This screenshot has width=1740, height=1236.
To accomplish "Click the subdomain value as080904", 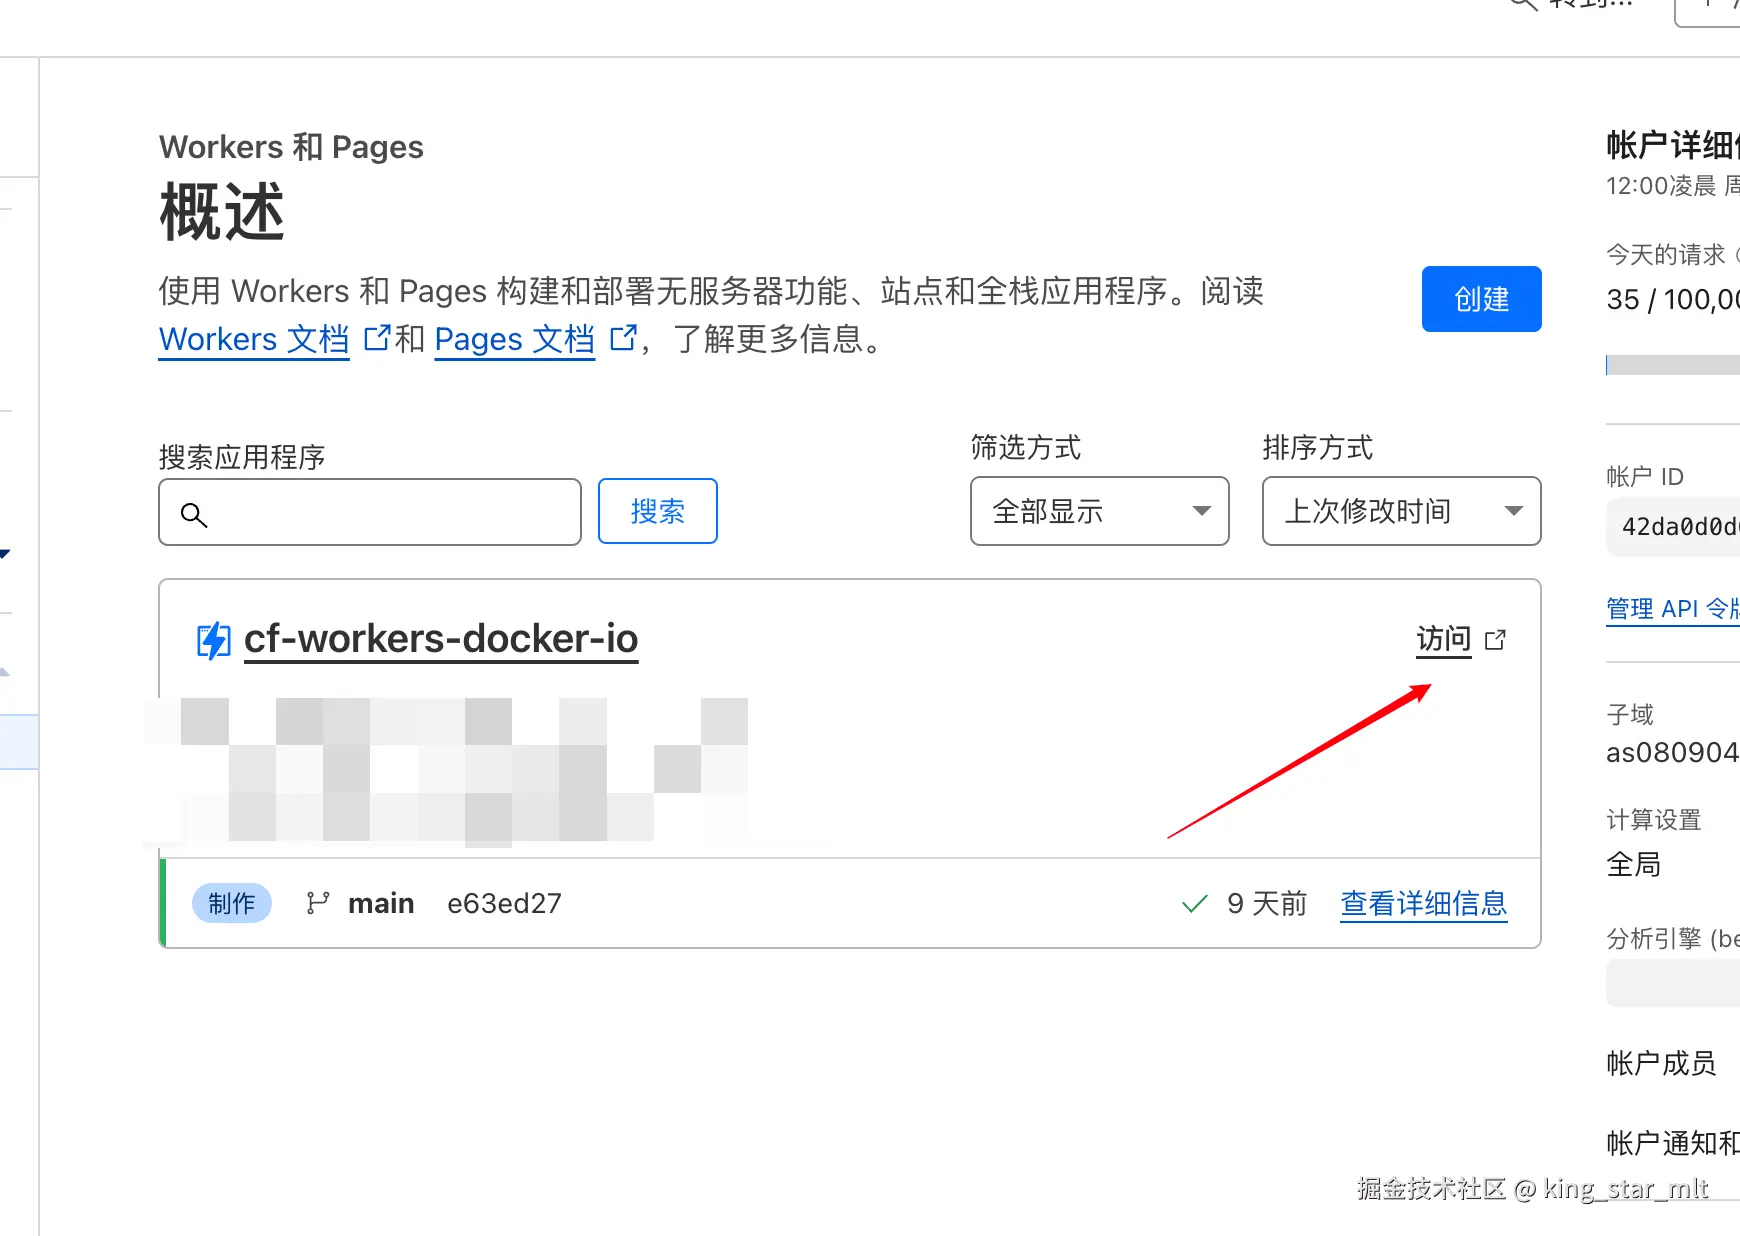I will click(x=1672, y=752).
